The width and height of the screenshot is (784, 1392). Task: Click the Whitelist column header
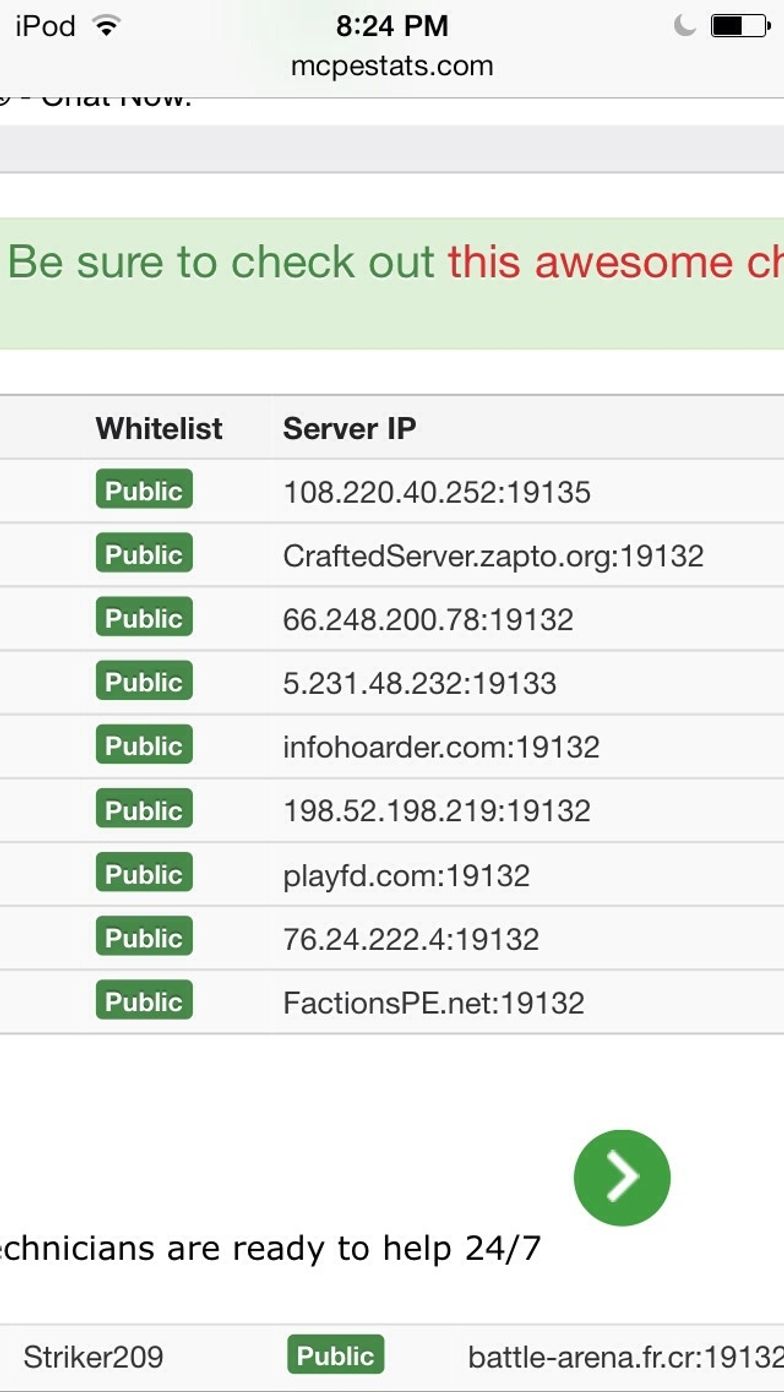159,429
